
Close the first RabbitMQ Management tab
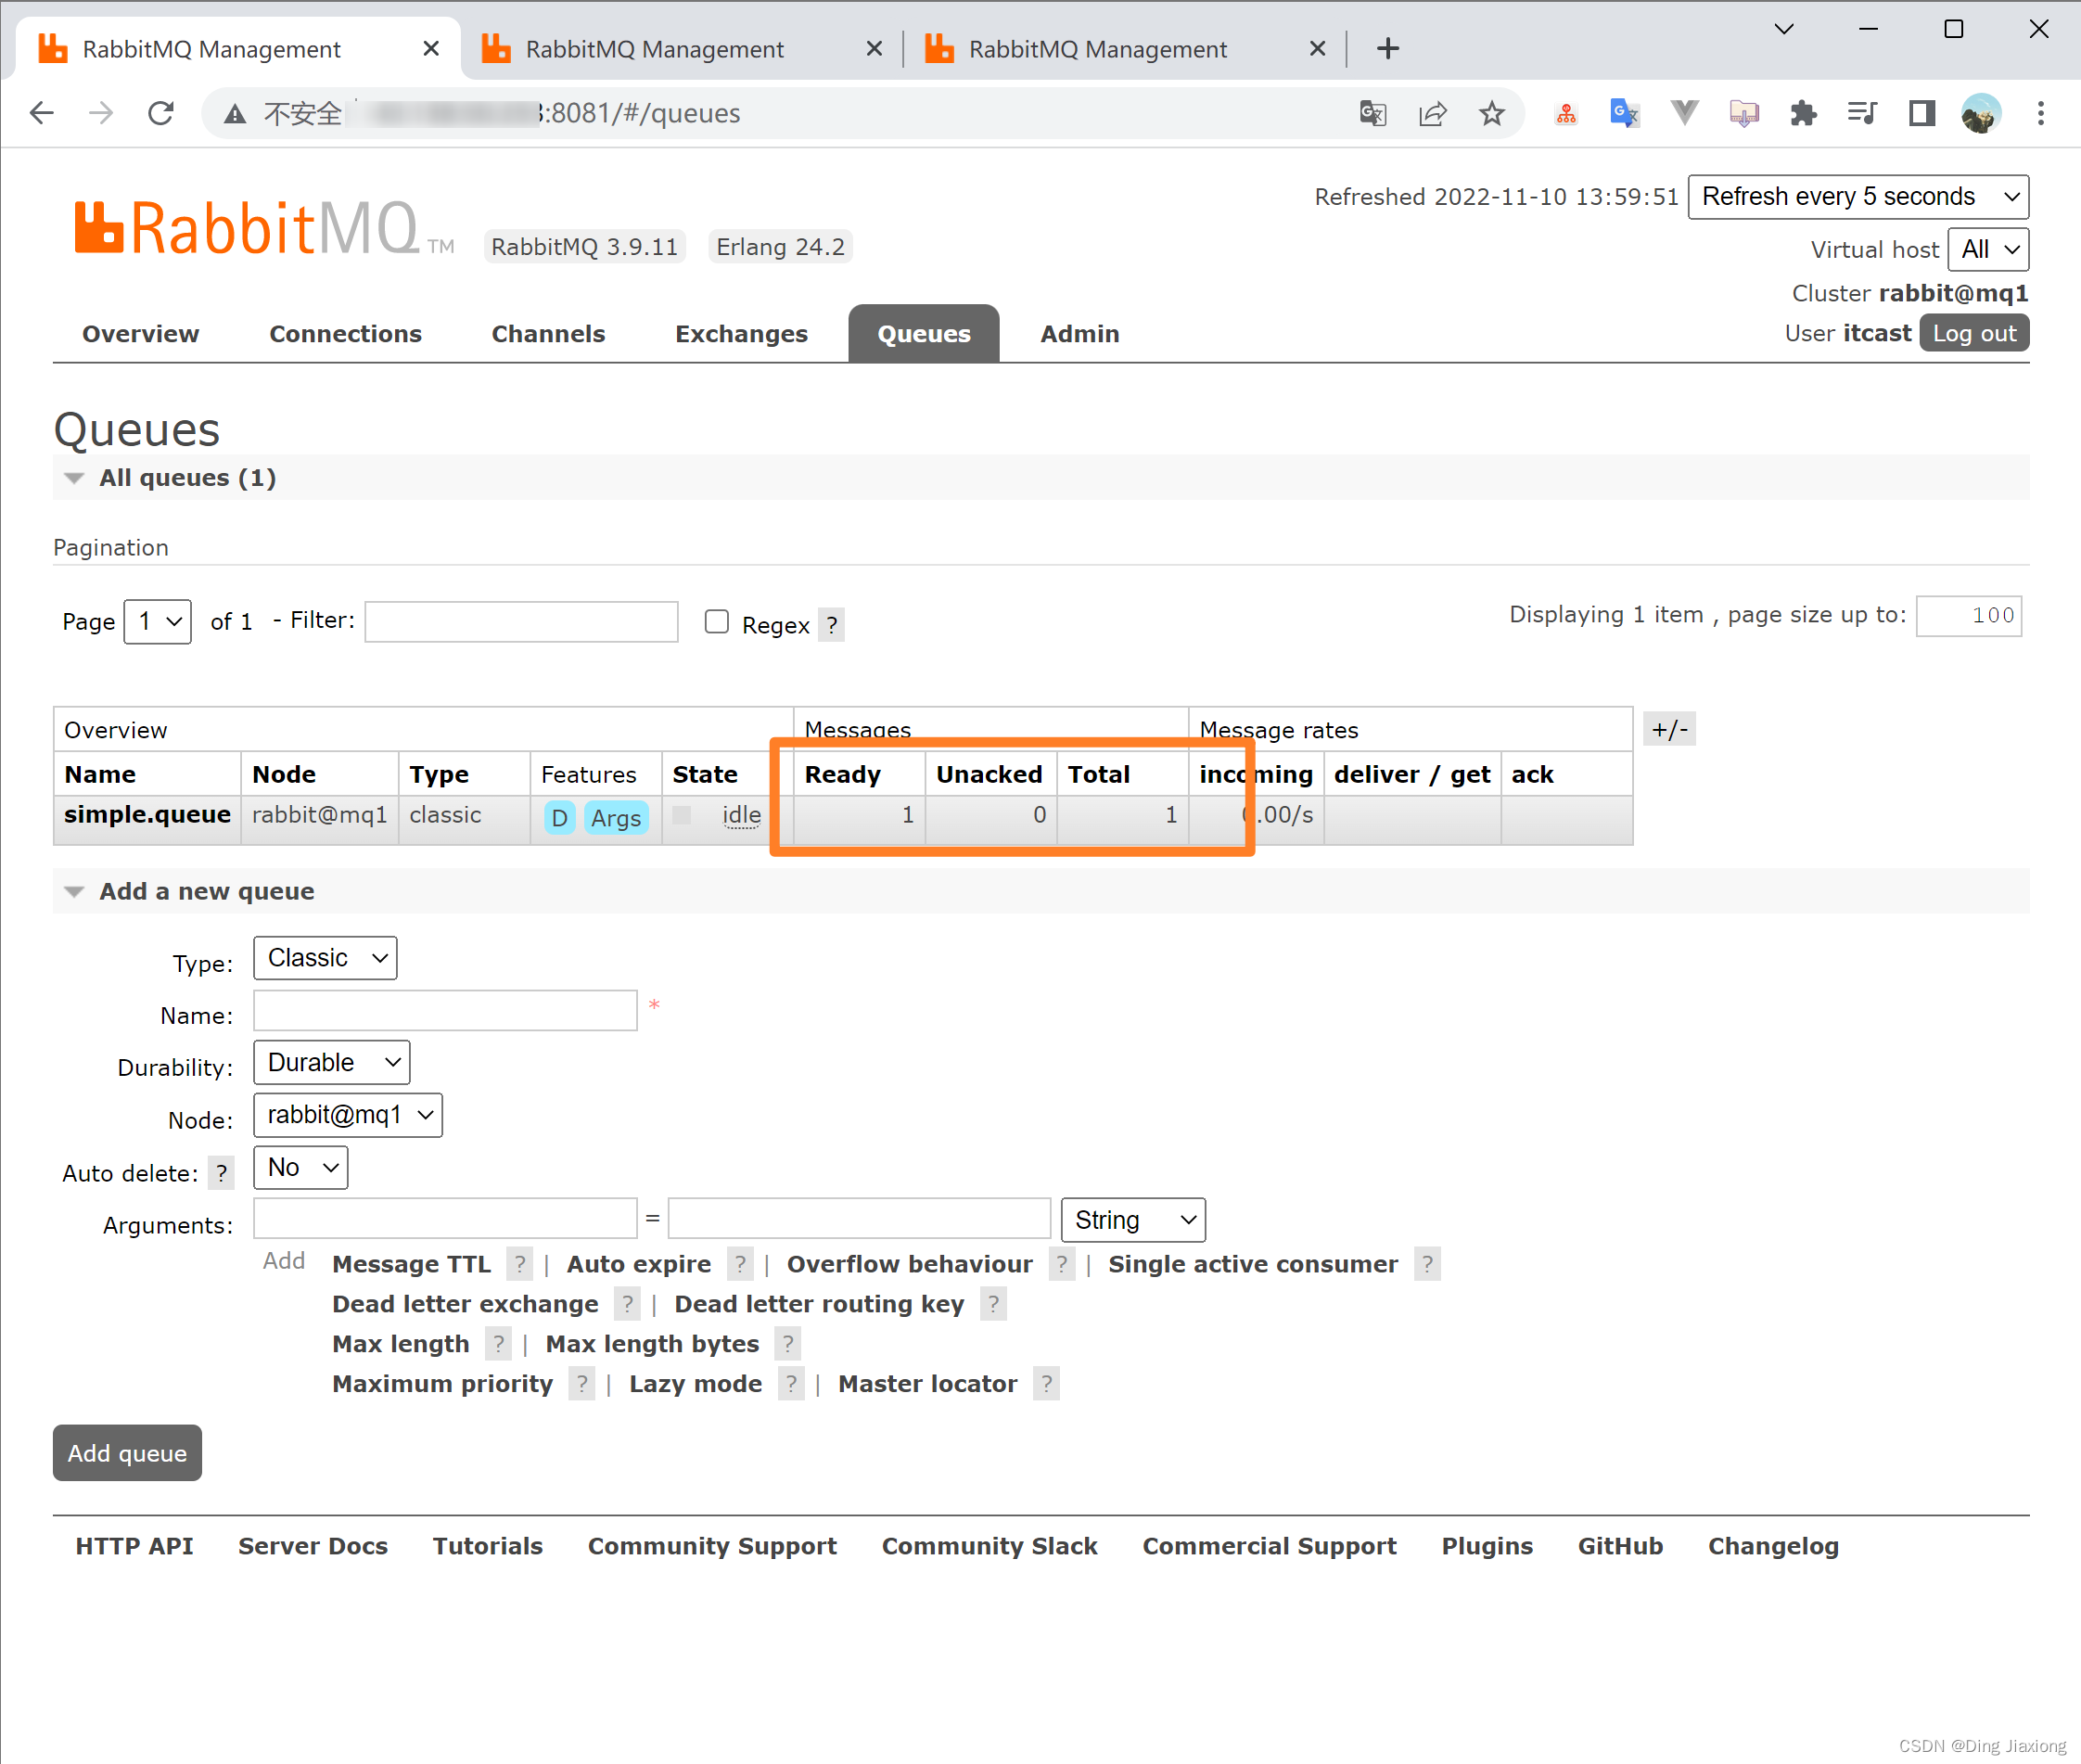pos(431,48)
